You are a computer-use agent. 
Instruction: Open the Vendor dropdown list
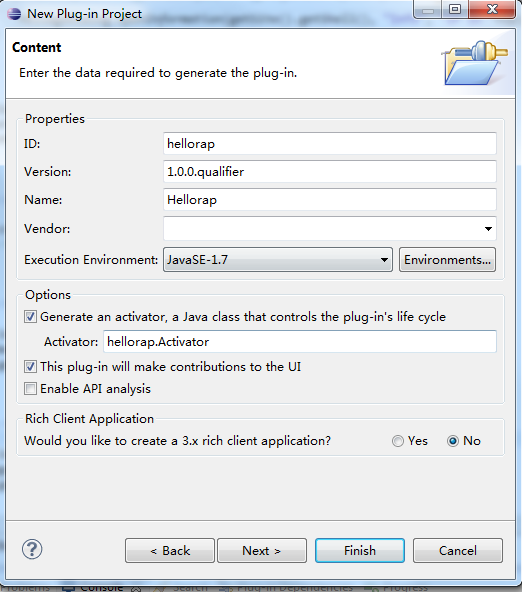point(488,229)
